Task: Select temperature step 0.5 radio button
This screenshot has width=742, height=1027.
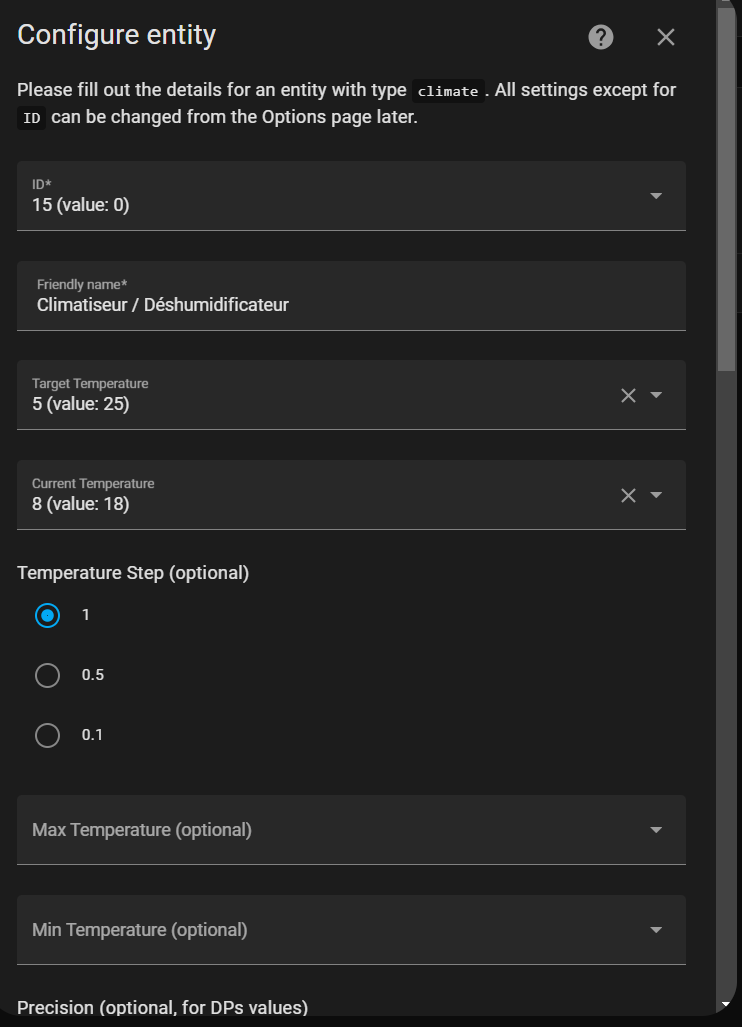Action: pos(47,675)
